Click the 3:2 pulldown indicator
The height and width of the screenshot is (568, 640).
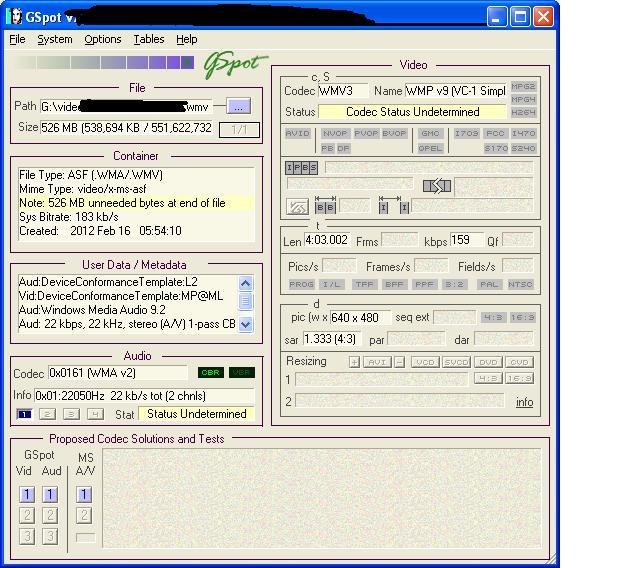coord(454,284)
